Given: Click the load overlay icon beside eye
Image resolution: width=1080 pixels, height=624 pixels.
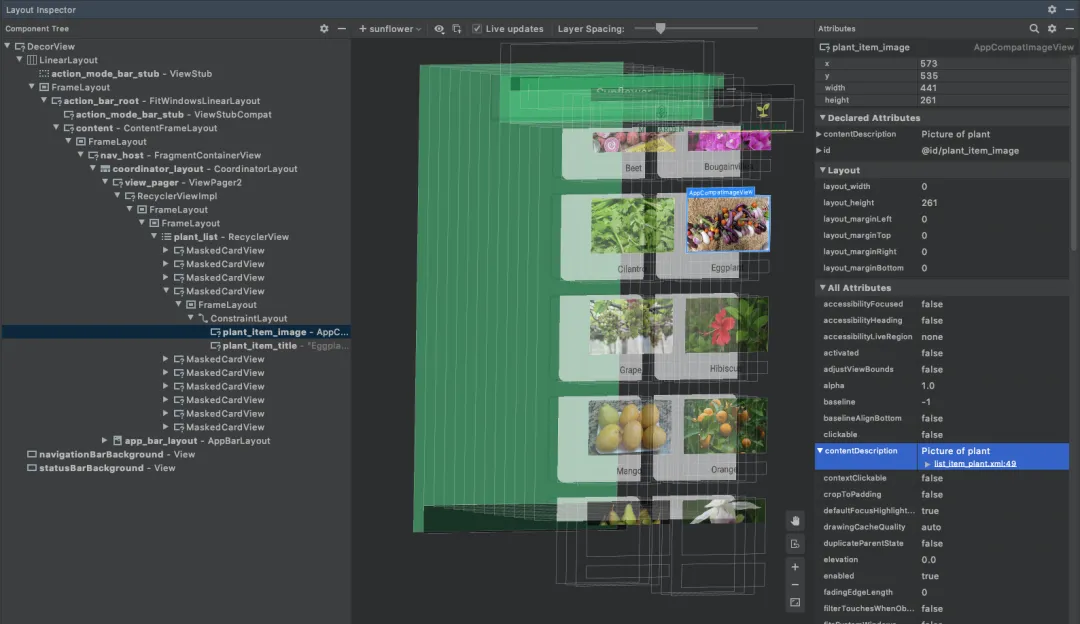Looking at the screenshot, I should click(x=457, y=29).
